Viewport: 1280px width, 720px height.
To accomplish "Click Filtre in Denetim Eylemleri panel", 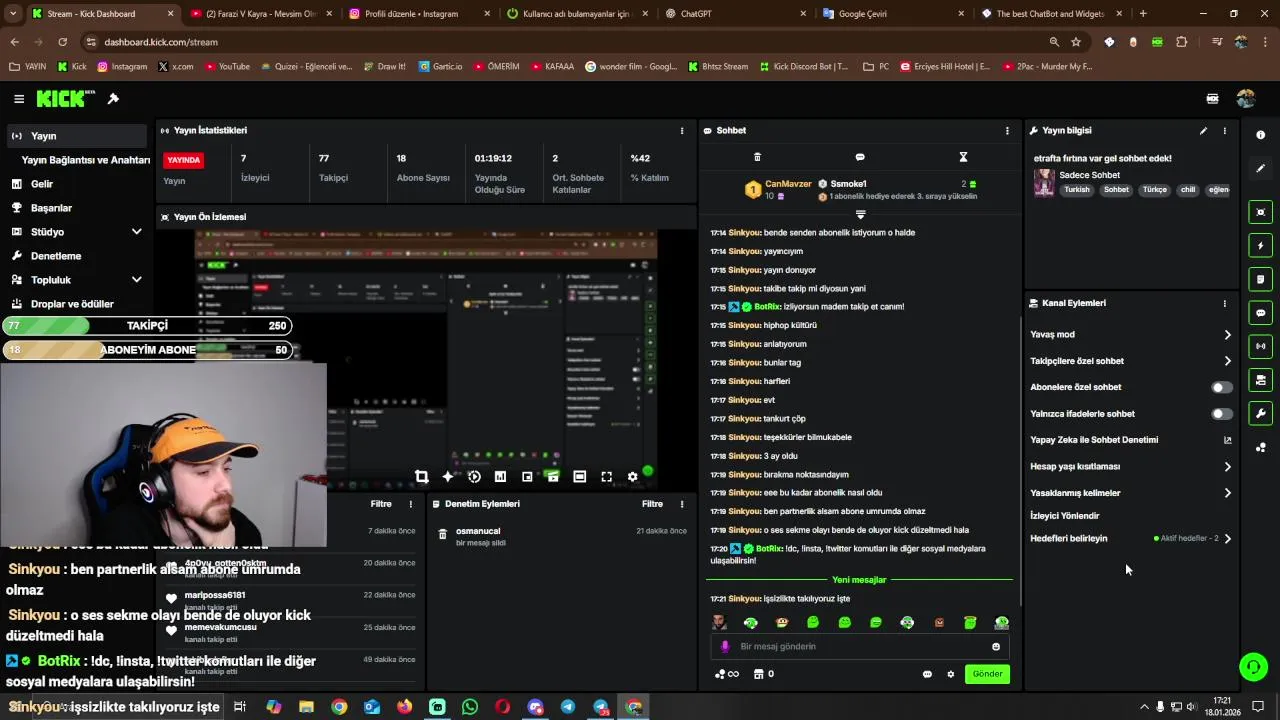I will 652,504.
